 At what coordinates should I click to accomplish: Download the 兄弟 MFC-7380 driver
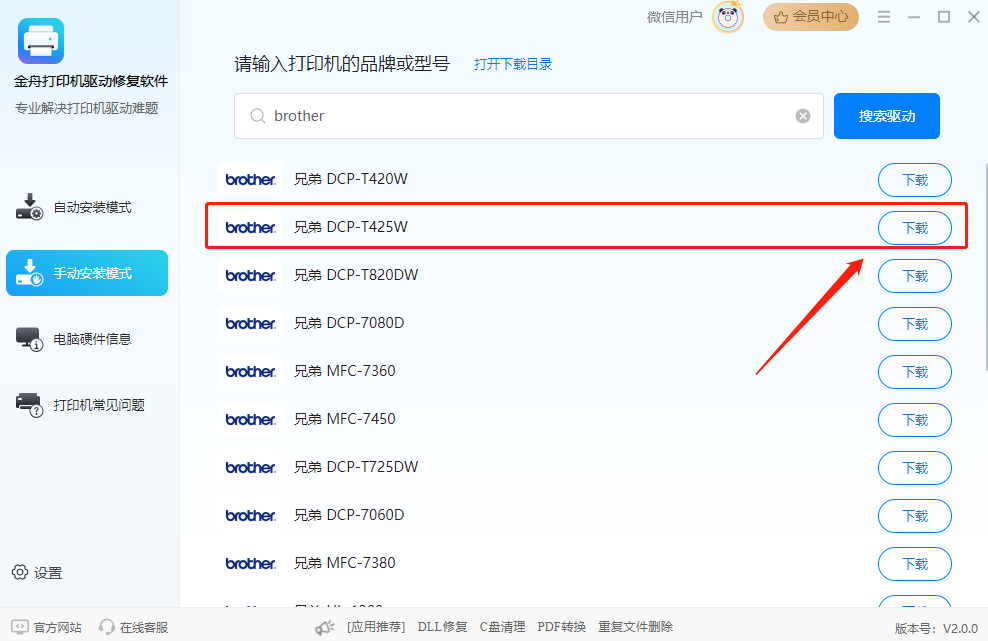914,563
